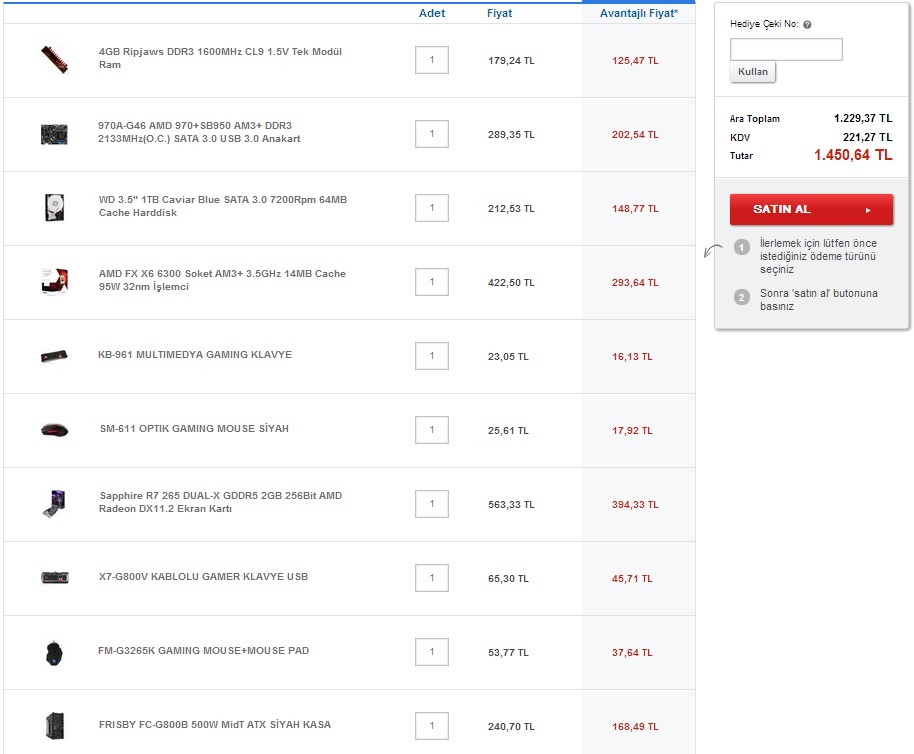The width and height of the screenshot is (914, 754).
Task: Click the FRISBY FC-G800B case image
Action: [x=54, y=725]
